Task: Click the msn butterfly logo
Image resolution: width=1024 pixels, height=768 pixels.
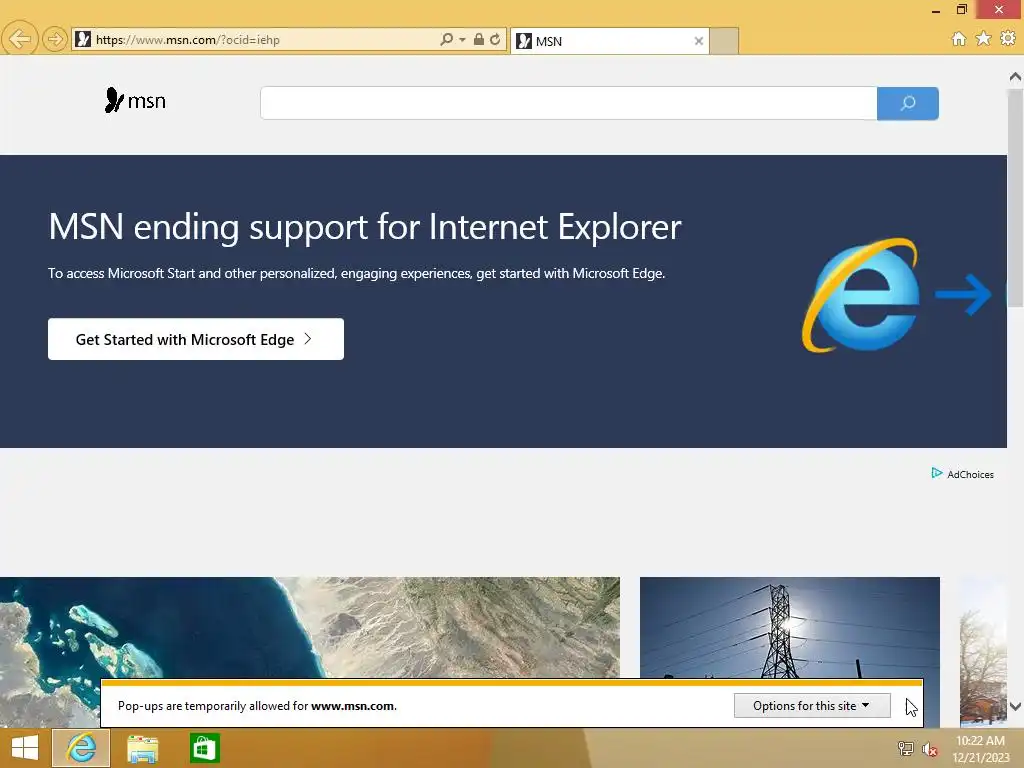Action: [x=135, y=101]
